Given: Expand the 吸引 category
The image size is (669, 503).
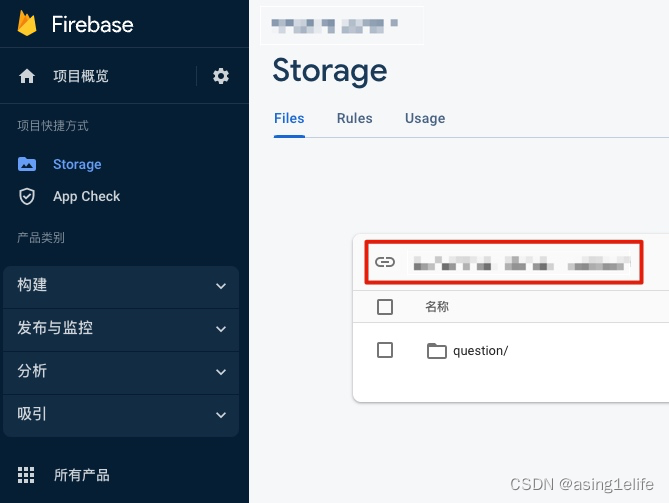Looking at the screenshot, I should [121, 415].
